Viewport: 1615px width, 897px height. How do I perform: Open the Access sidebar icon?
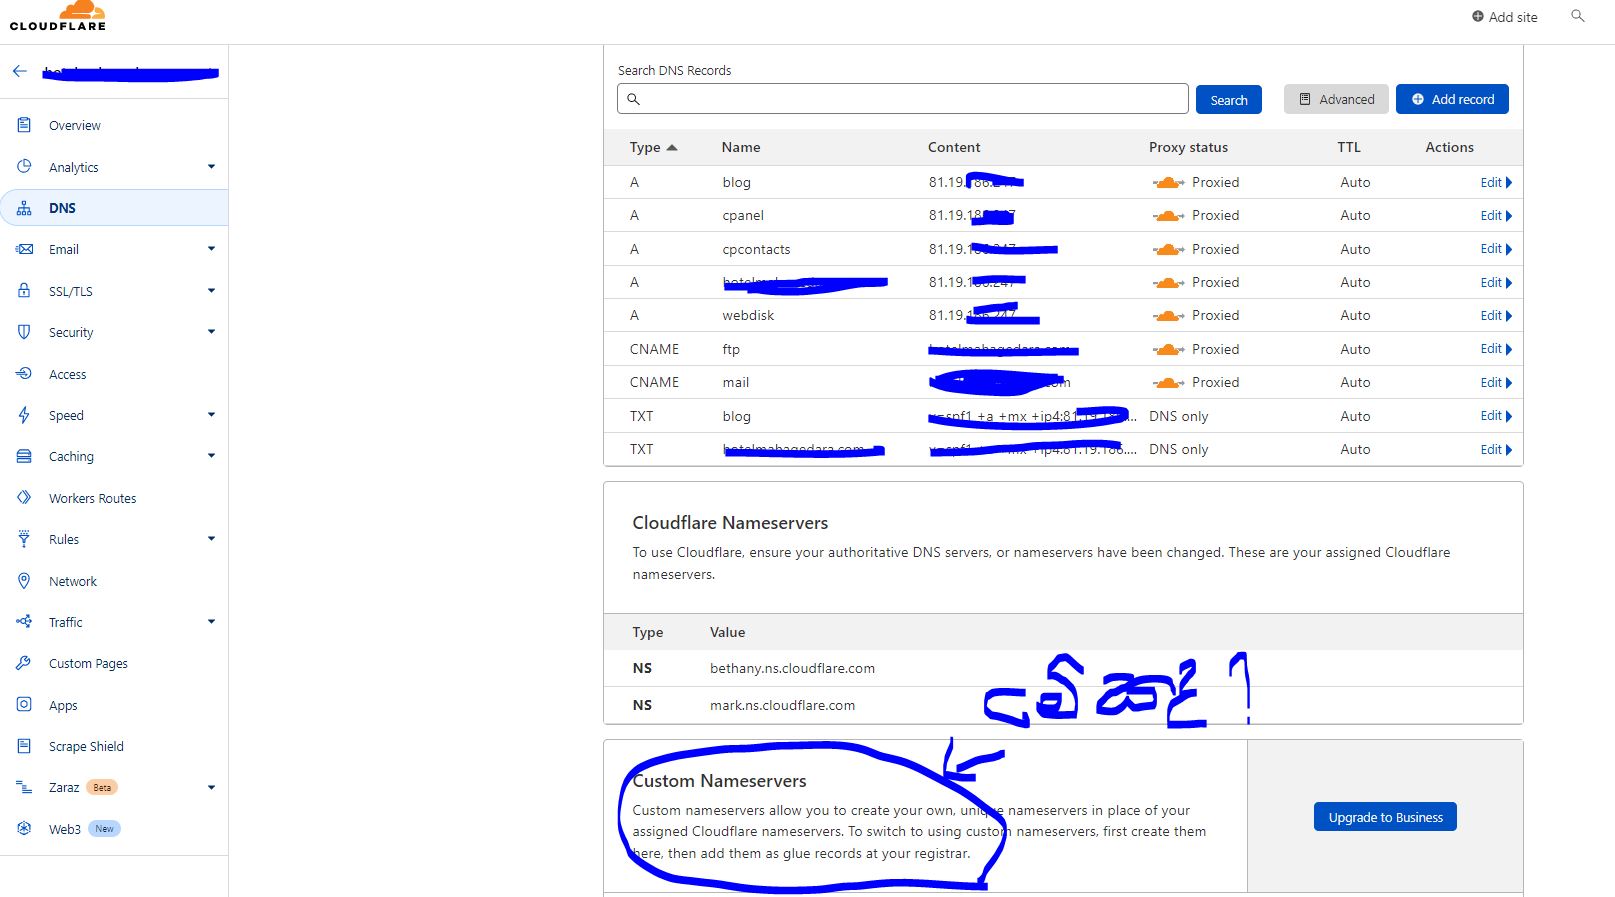point(24,373)
